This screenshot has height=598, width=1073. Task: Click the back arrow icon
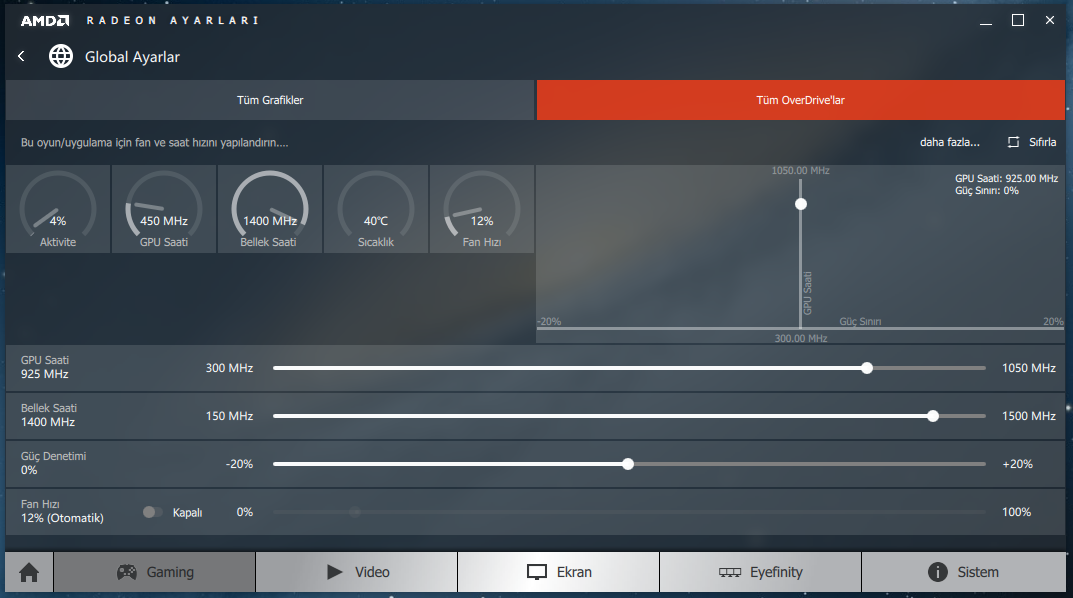(21, 57)
